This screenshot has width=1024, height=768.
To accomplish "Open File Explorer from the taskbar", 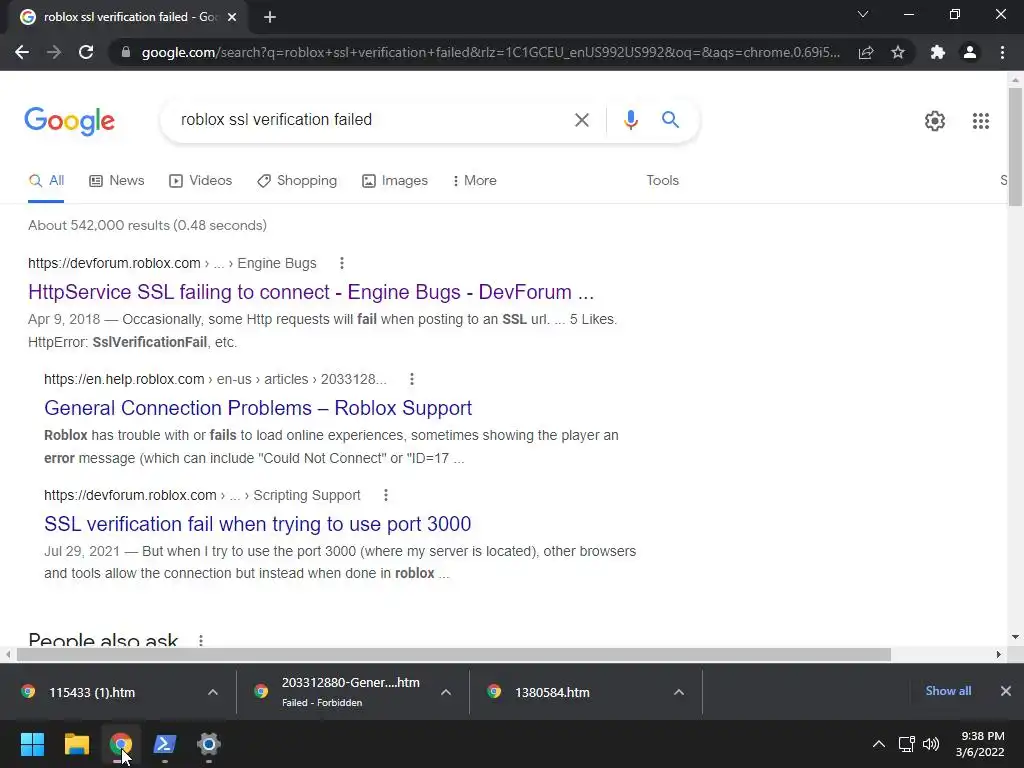I will (x=76, y=744).
